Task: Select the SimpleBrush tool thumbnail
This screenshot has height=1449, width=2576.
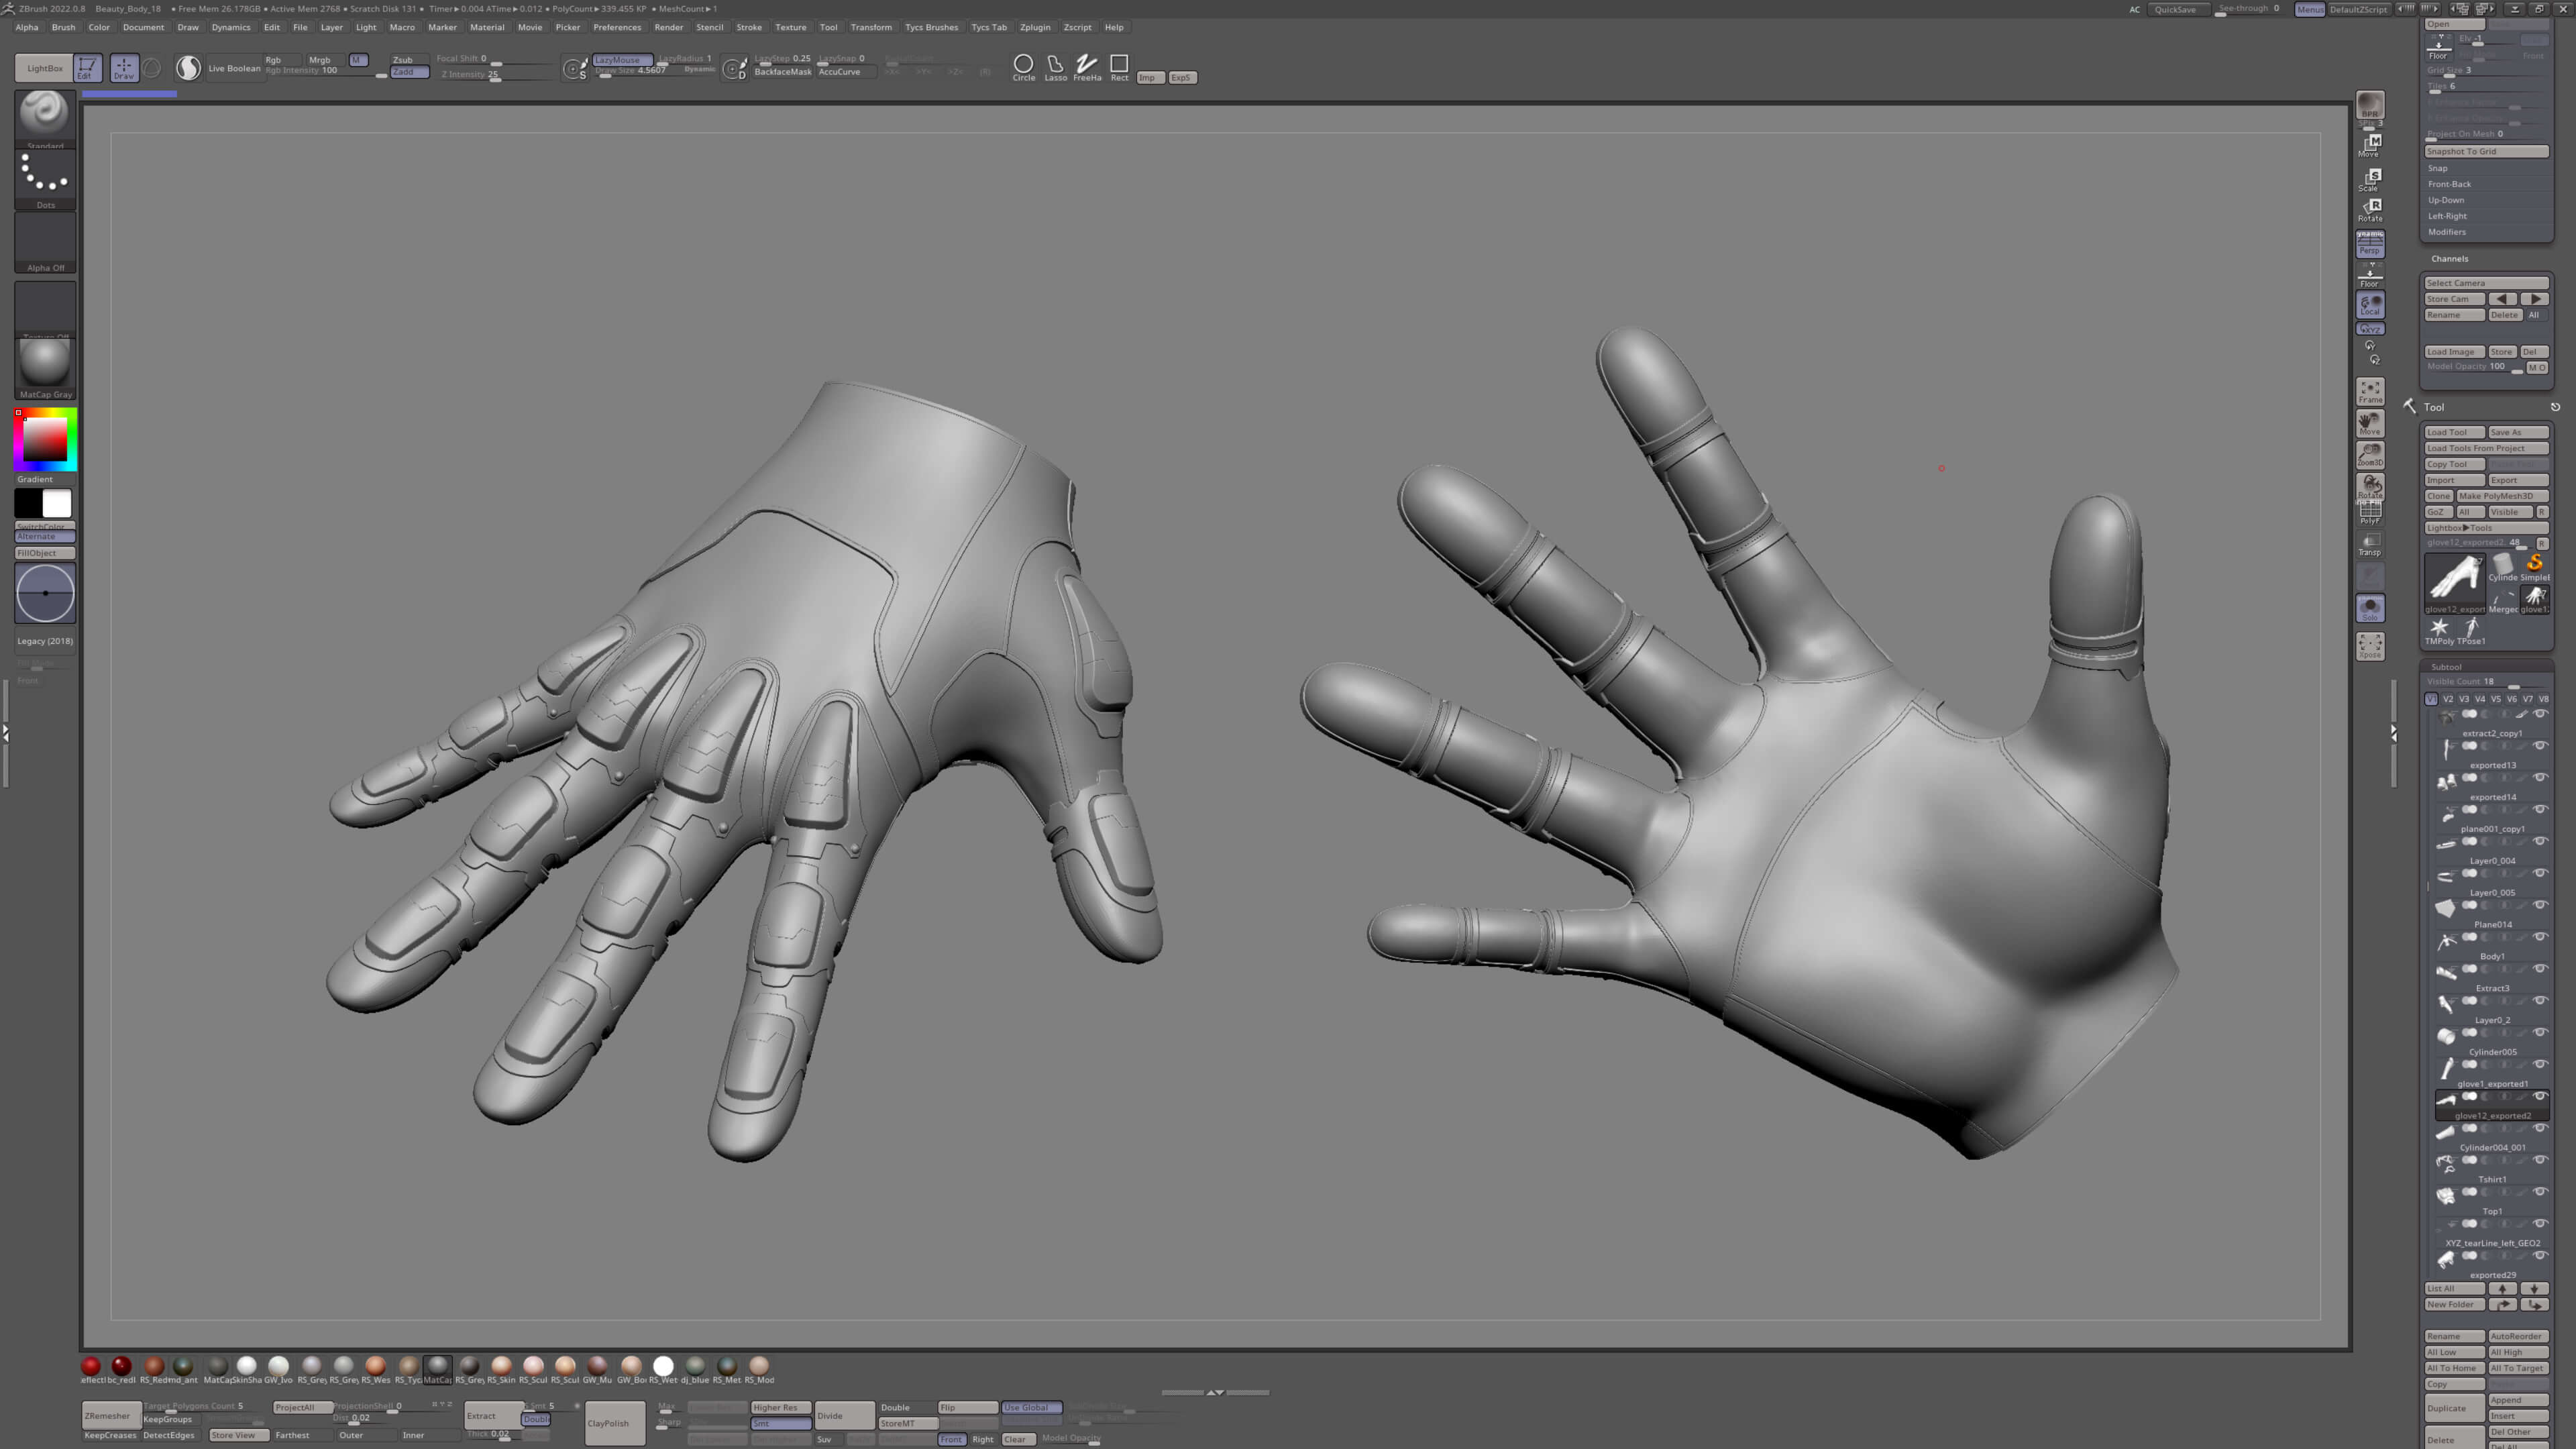Action: 2534,568
